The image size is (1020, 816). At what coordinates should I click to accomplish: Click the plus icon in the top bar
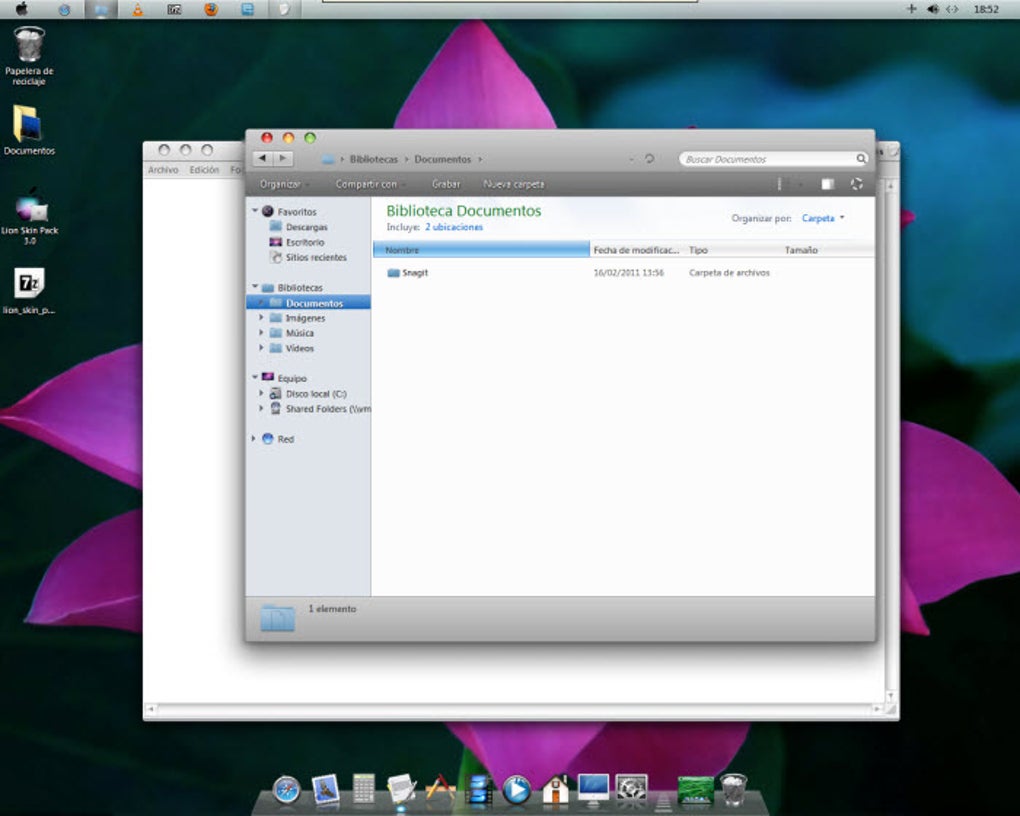click(x=911, y=8)
